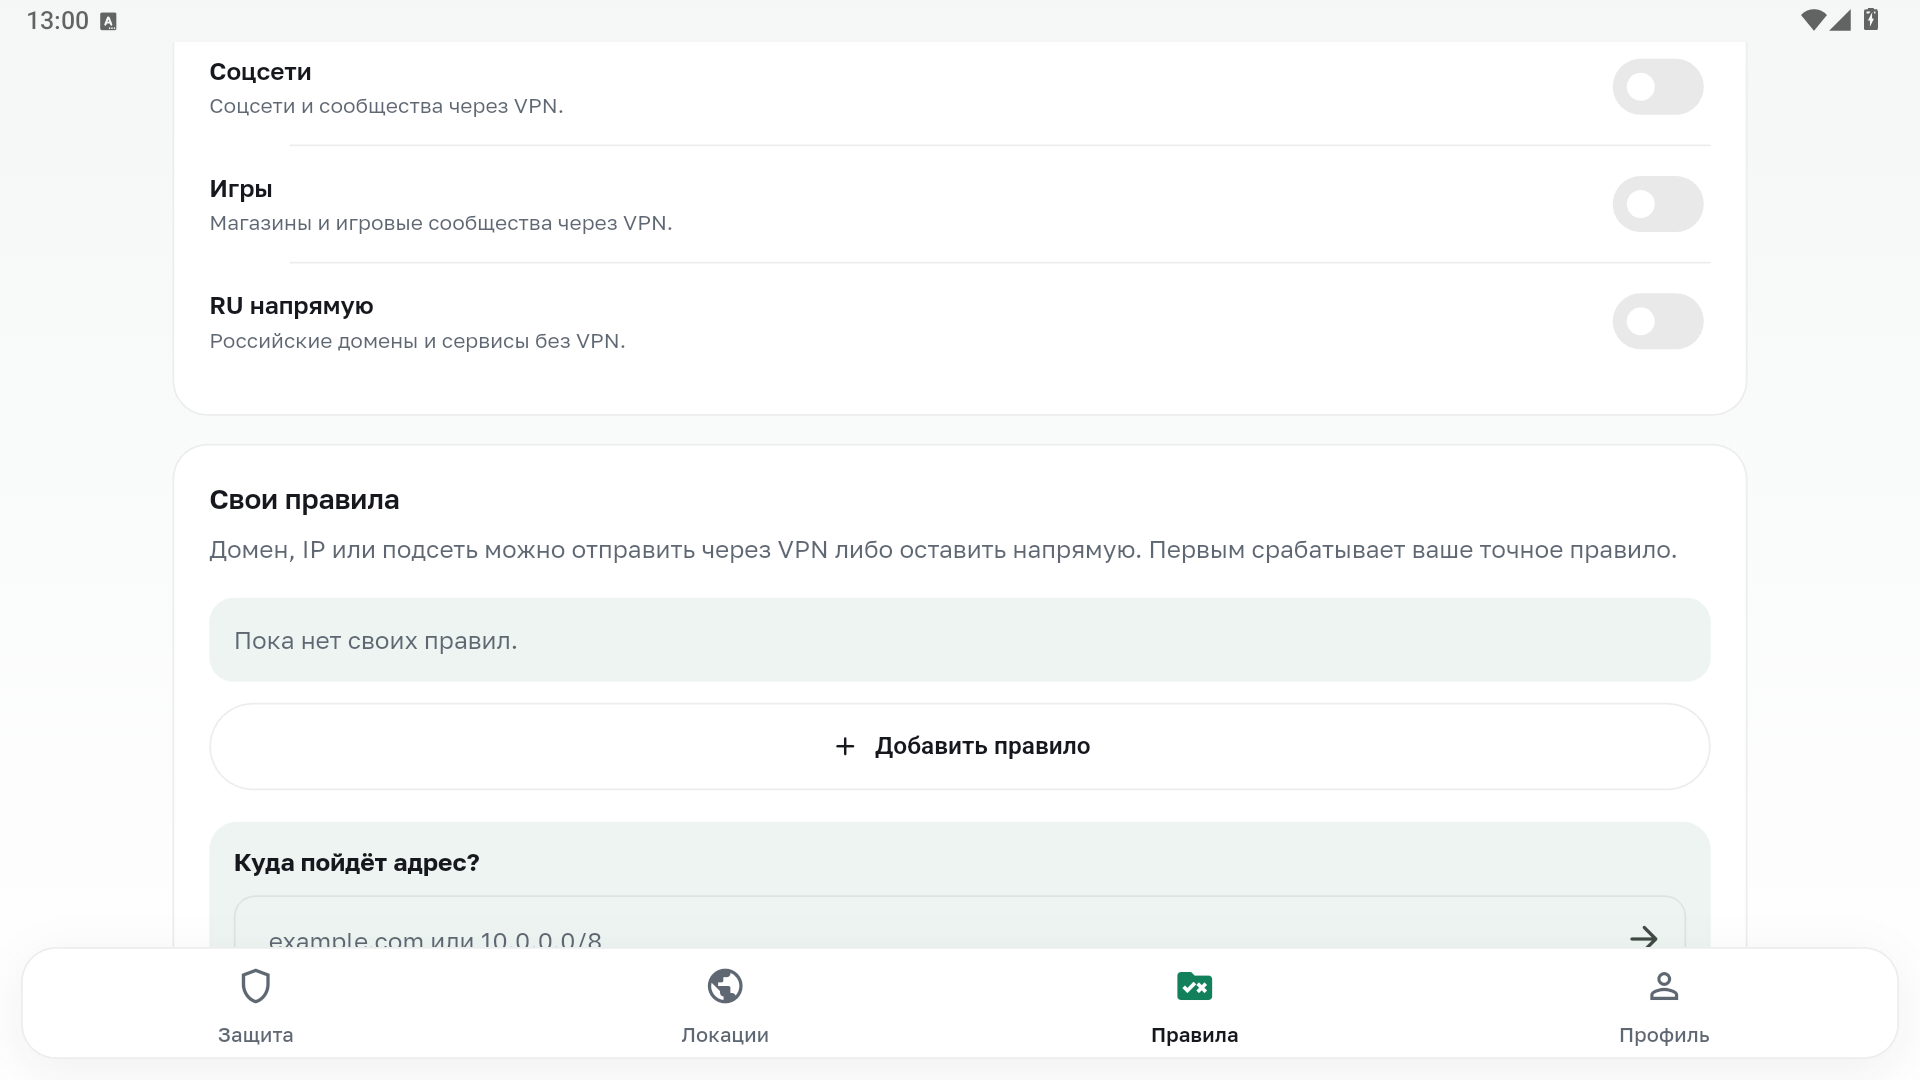Click description Магазины и игровые сообщества
The image size is (1920, 1080).
(441, 223)
